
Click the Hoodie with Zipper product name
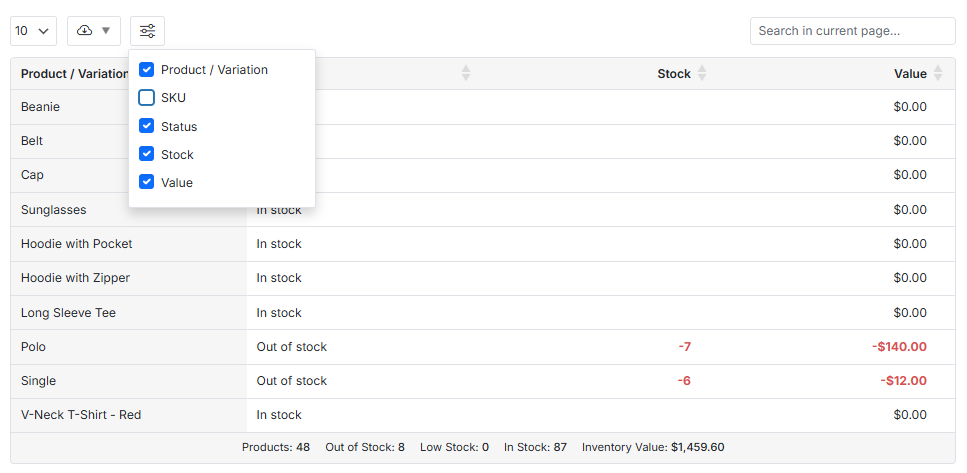click(75, 278)
